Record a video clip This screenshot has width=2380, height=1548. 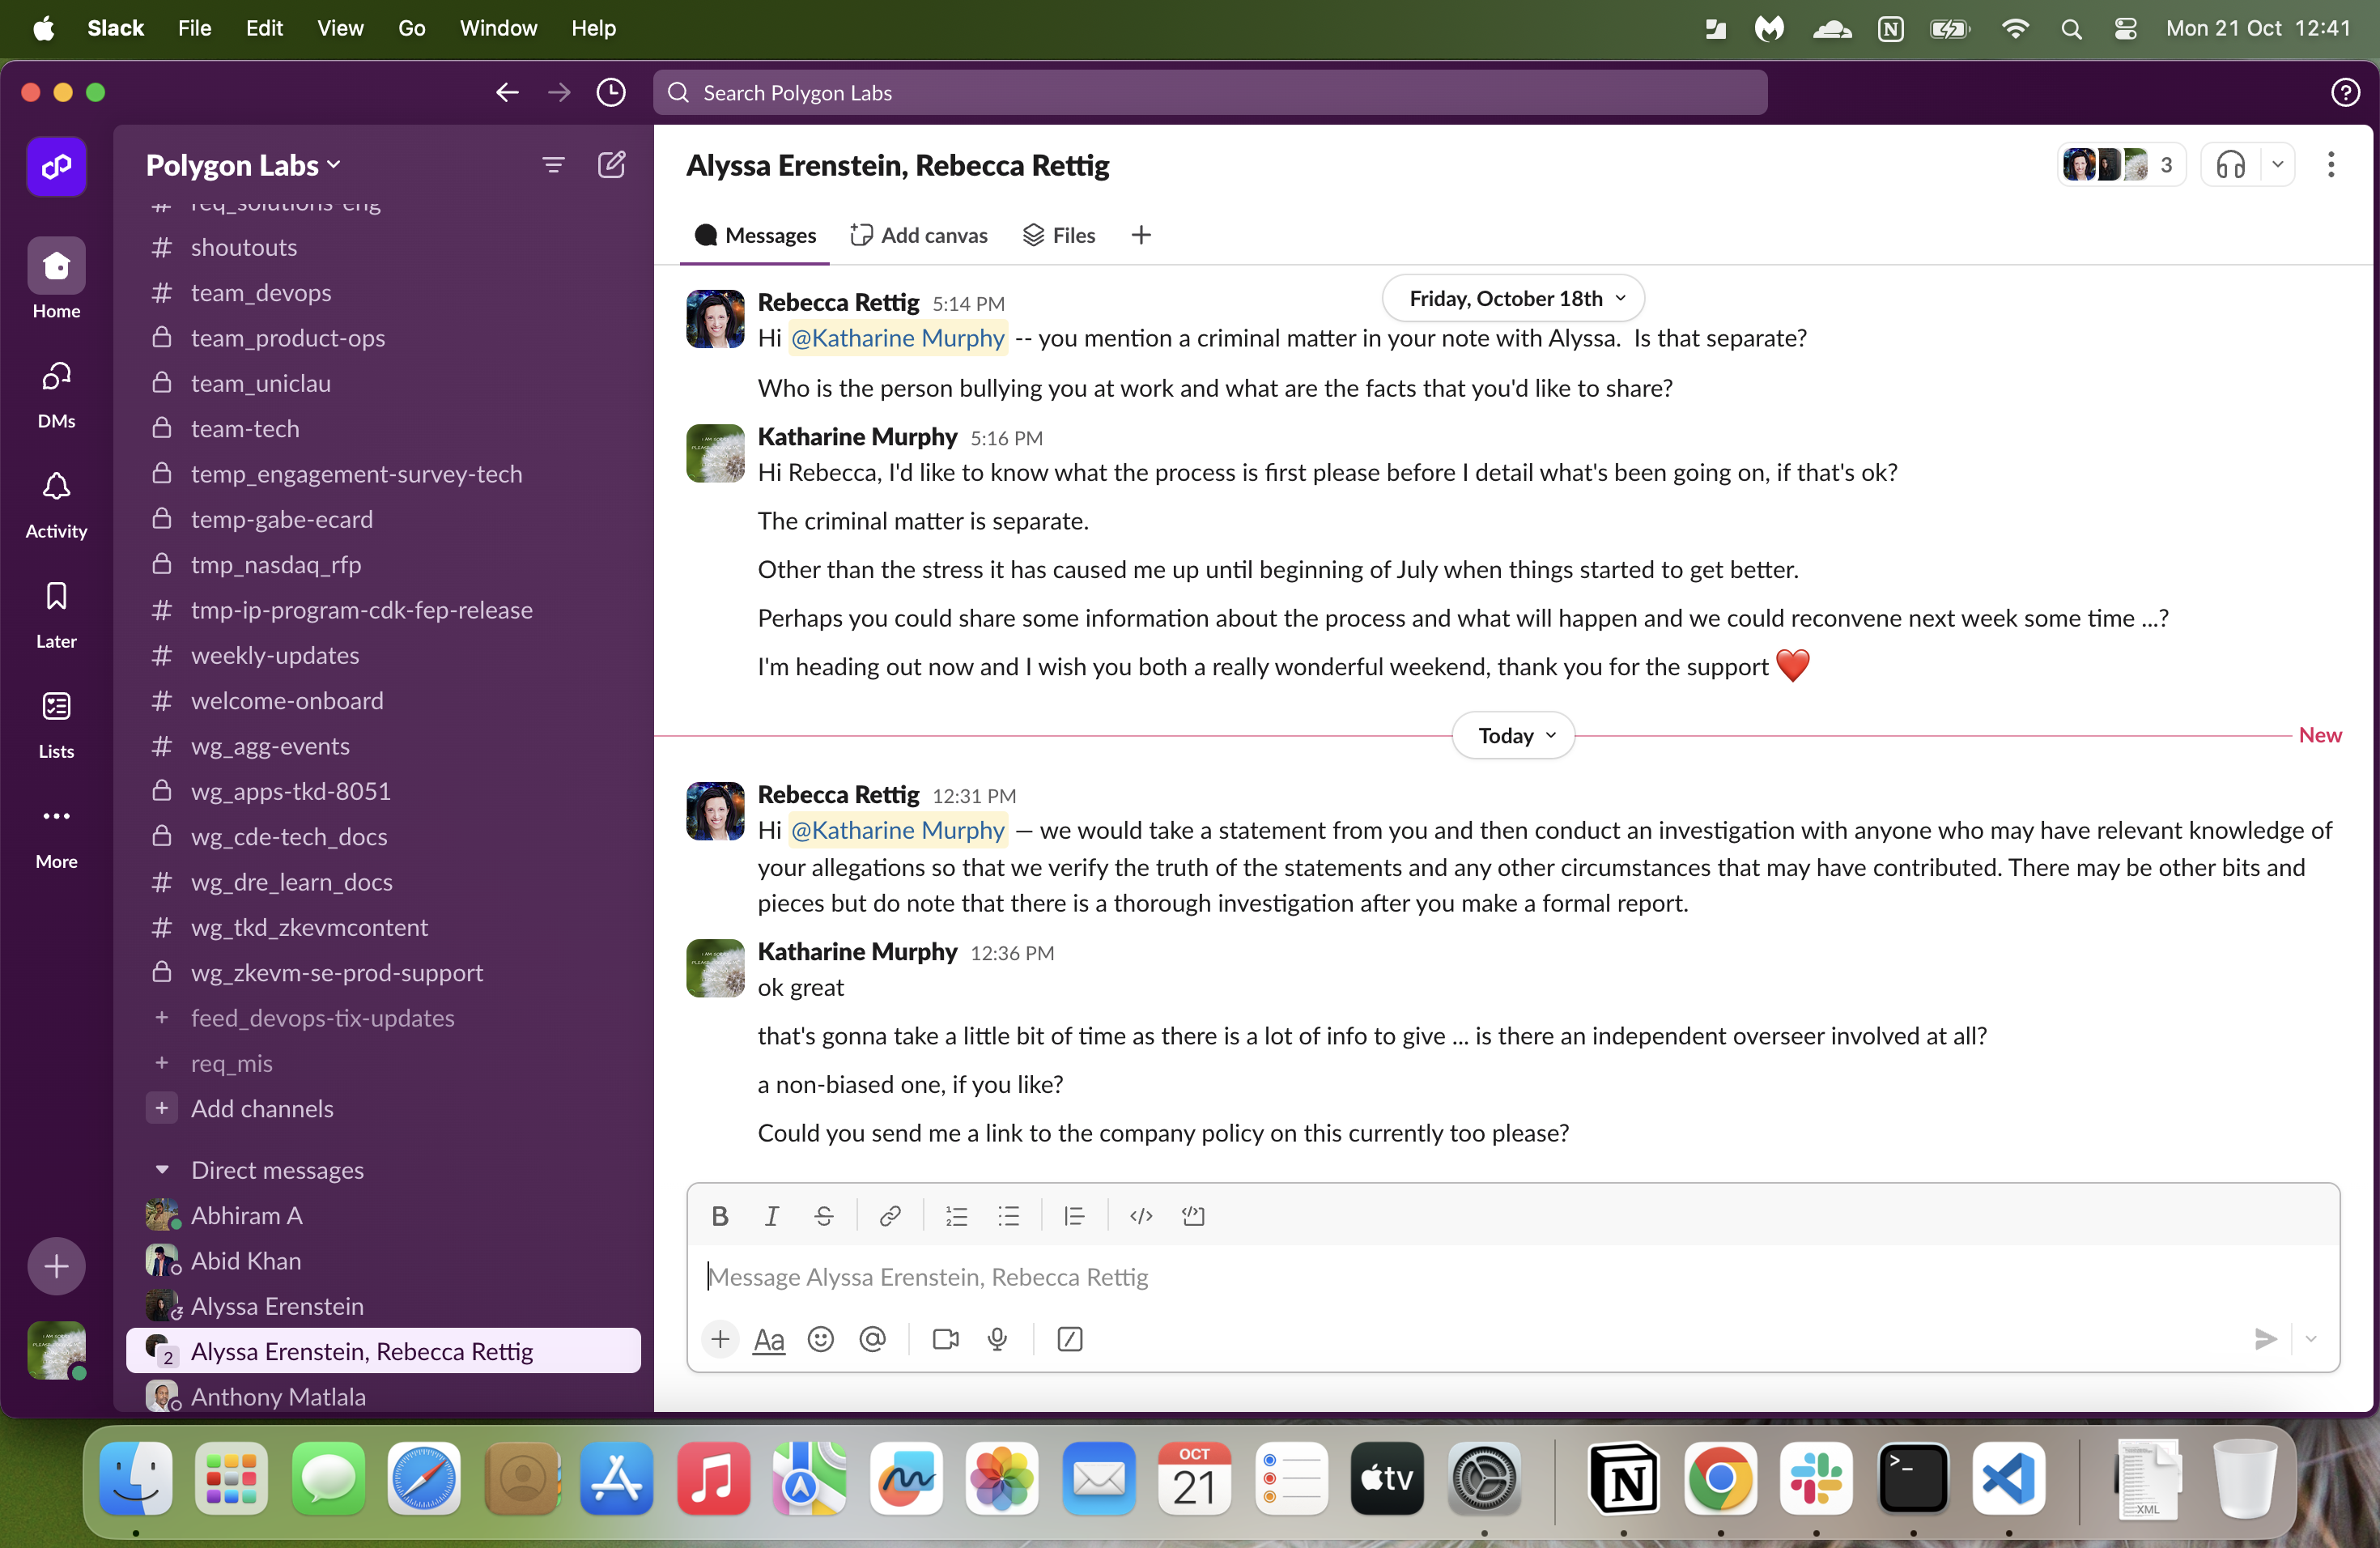(946, 1339)
